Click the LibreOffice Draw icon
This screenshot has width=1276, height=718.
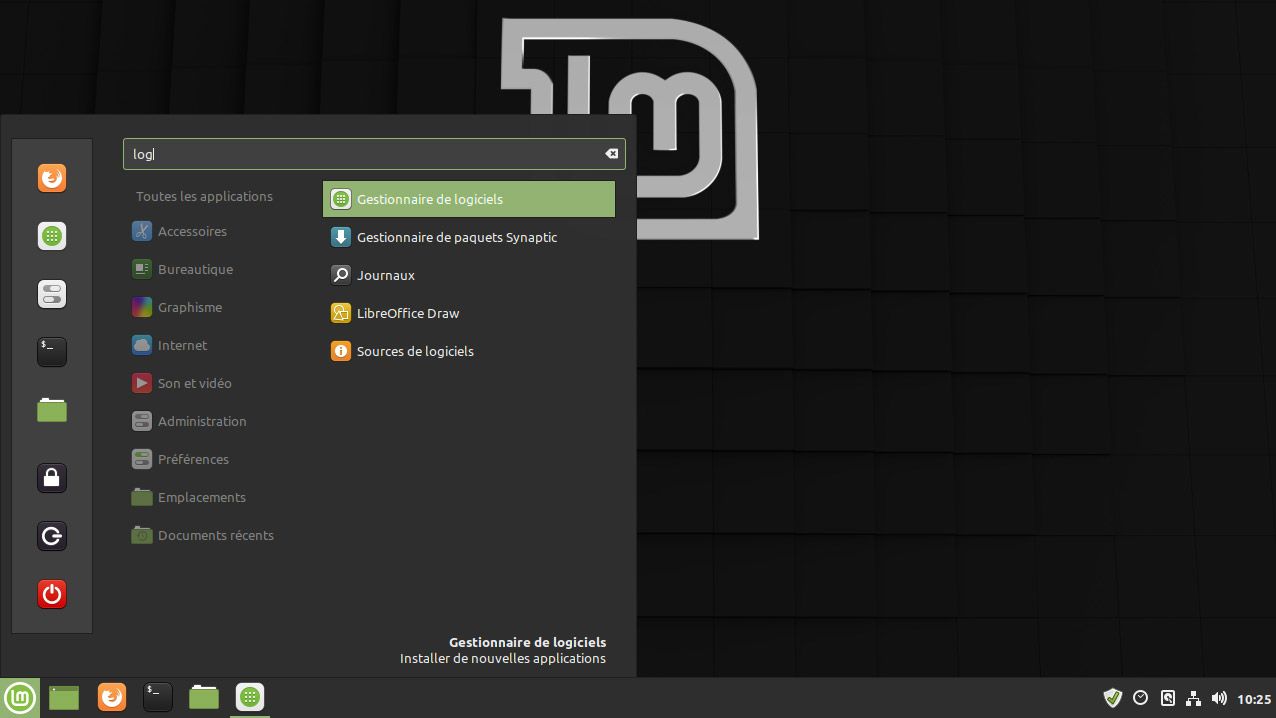pyautogui.click(x=341, y=313)
